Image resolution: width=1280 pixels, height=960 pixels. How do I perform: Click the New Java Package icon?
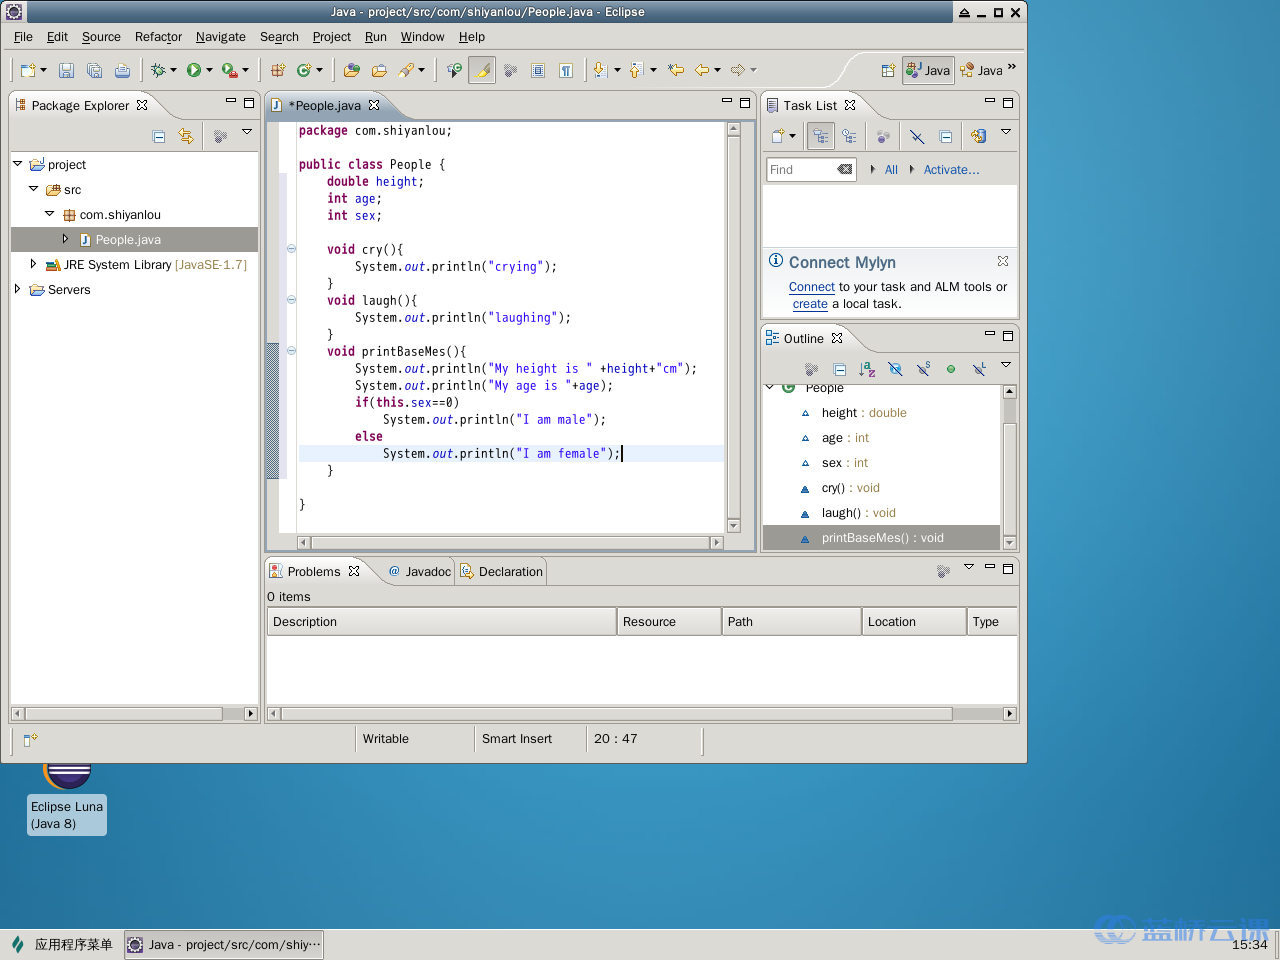click(278, 70)
